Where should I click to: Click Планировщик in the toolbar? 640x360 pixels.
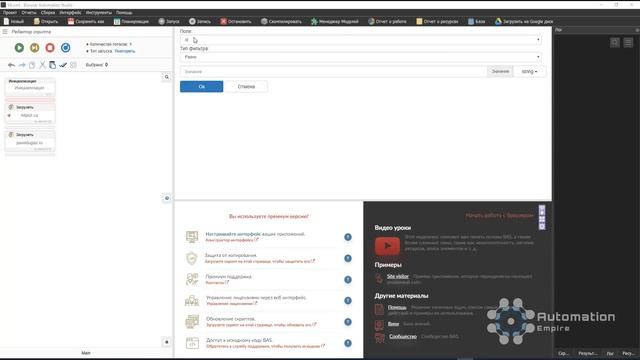[x=131, y=21]
